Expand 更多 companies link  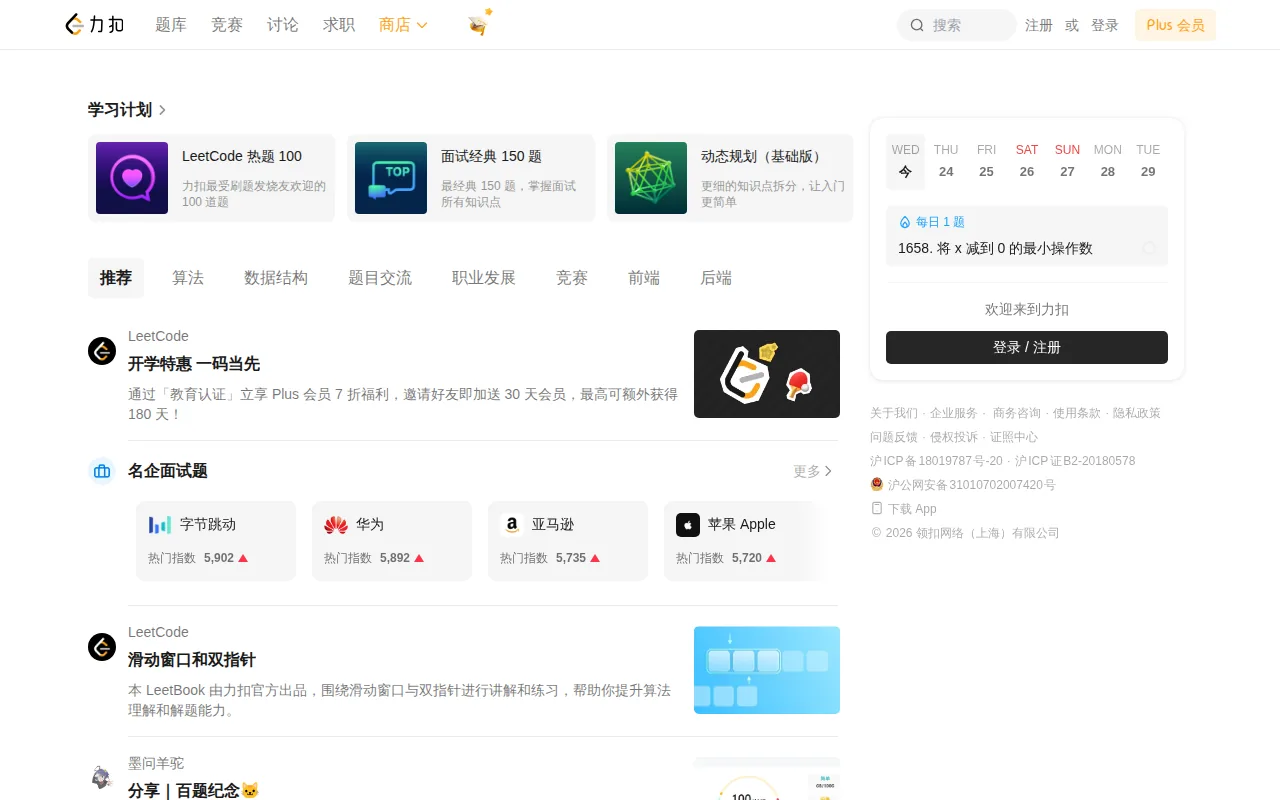812,471
